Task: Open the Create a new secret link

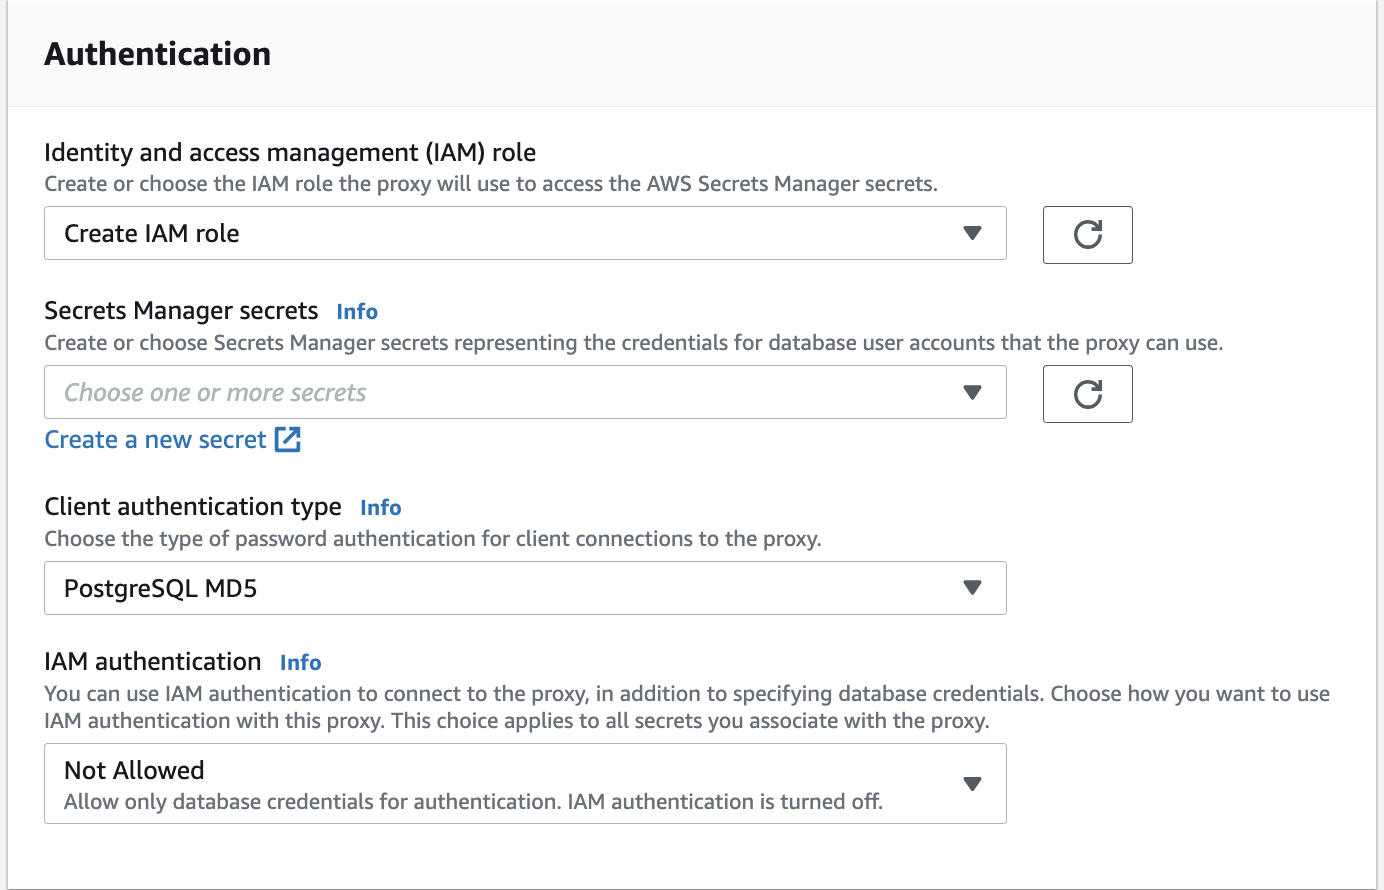Action: tap(156, 440)
